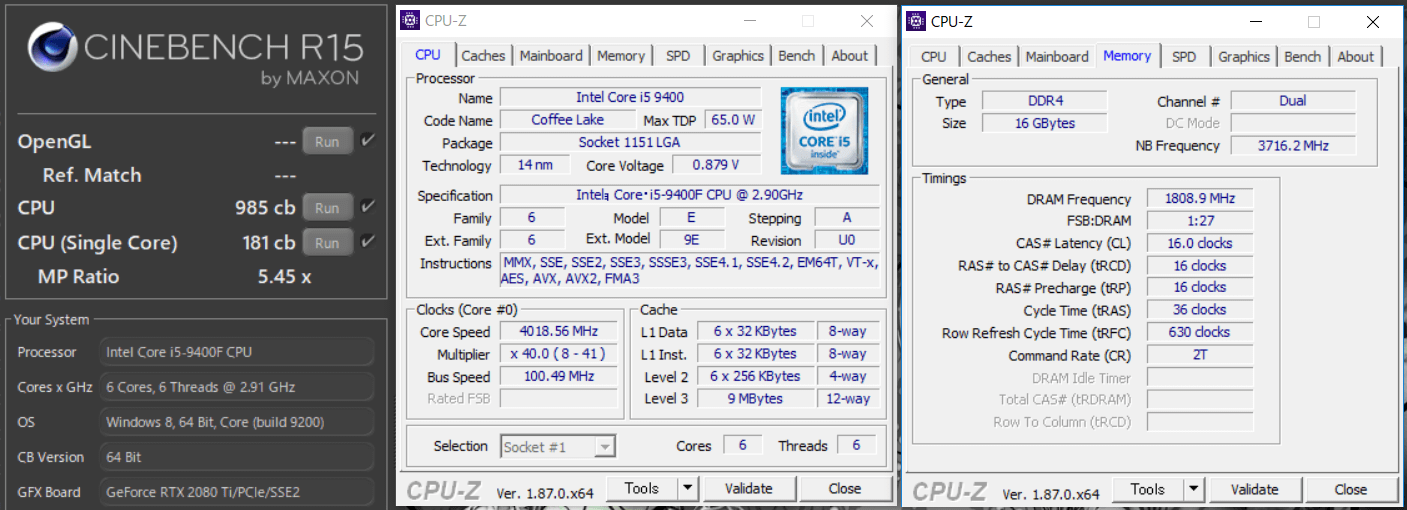Click Close button in left CPU-Z window
The height and width of the screenshot is (510, 1407).
pos(845,489)
